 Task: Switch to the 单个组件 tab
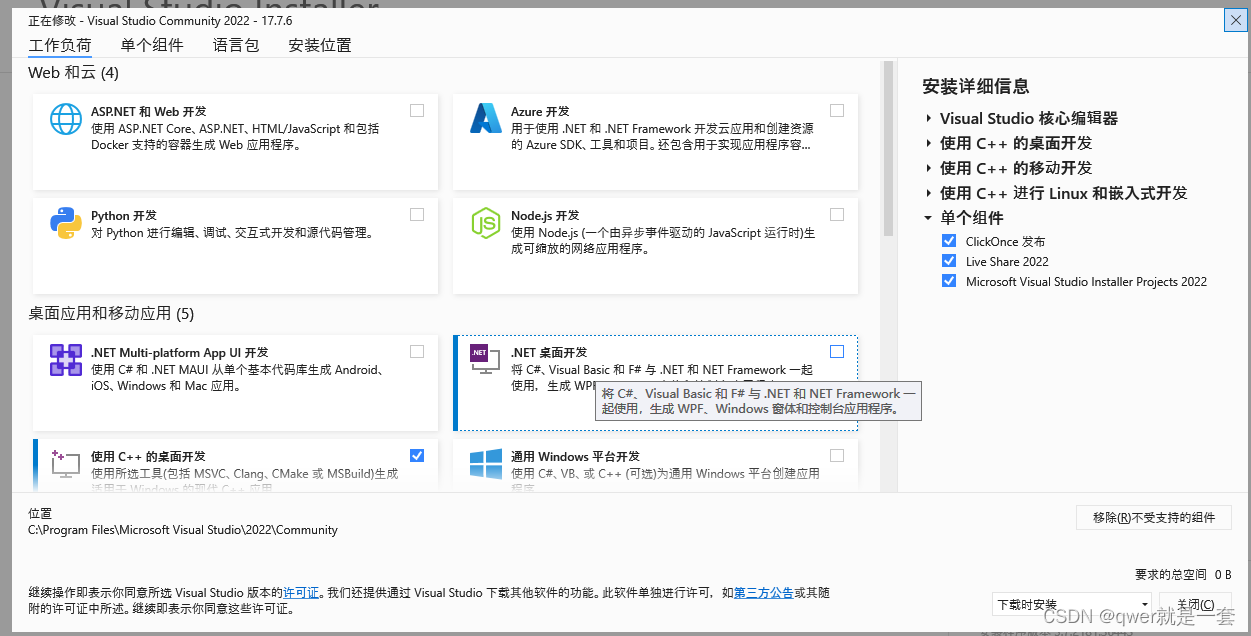(152, 45)
